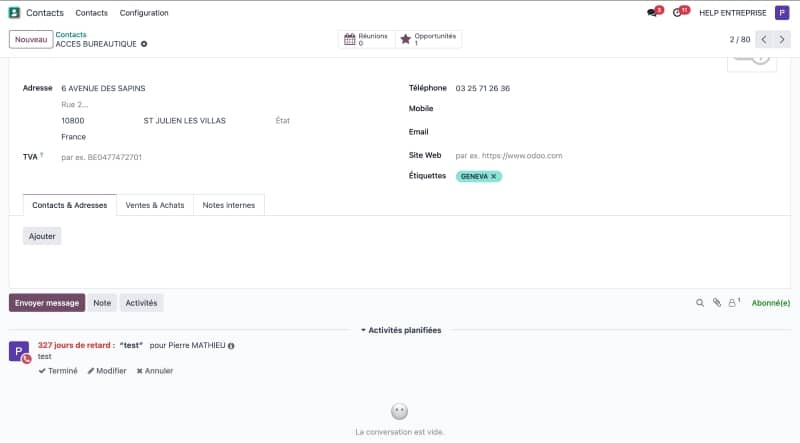Click the Étiquettes tags field
The width and height of the screenshot is (800, 443).
[x=615, y=176]
